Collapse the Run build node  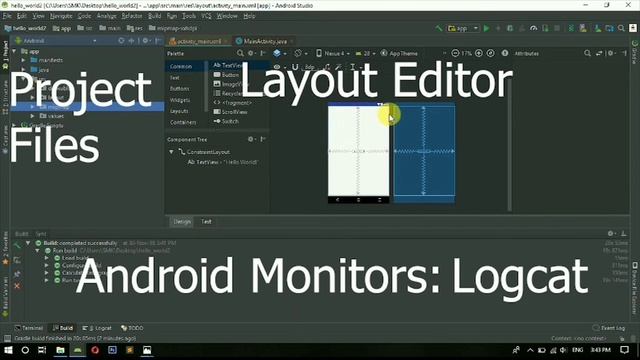click(x=37, y=251)
